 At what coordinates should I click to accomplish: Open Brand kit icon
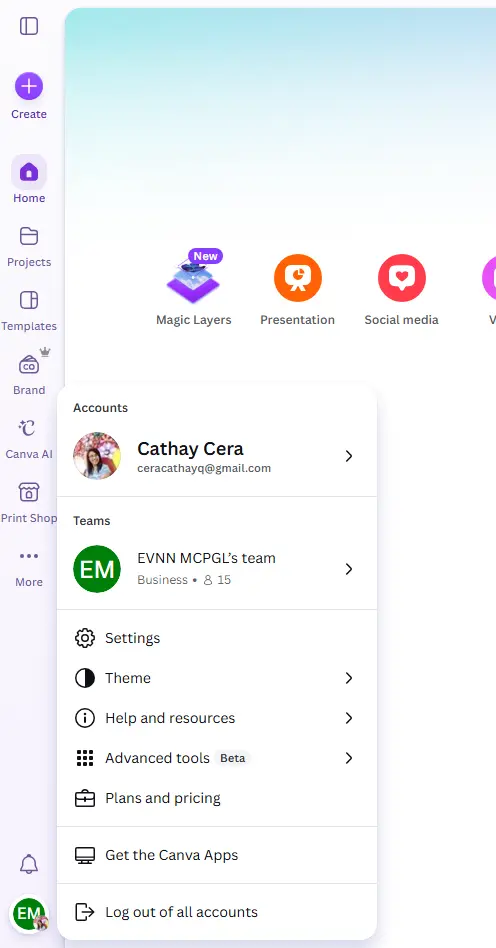29,365
